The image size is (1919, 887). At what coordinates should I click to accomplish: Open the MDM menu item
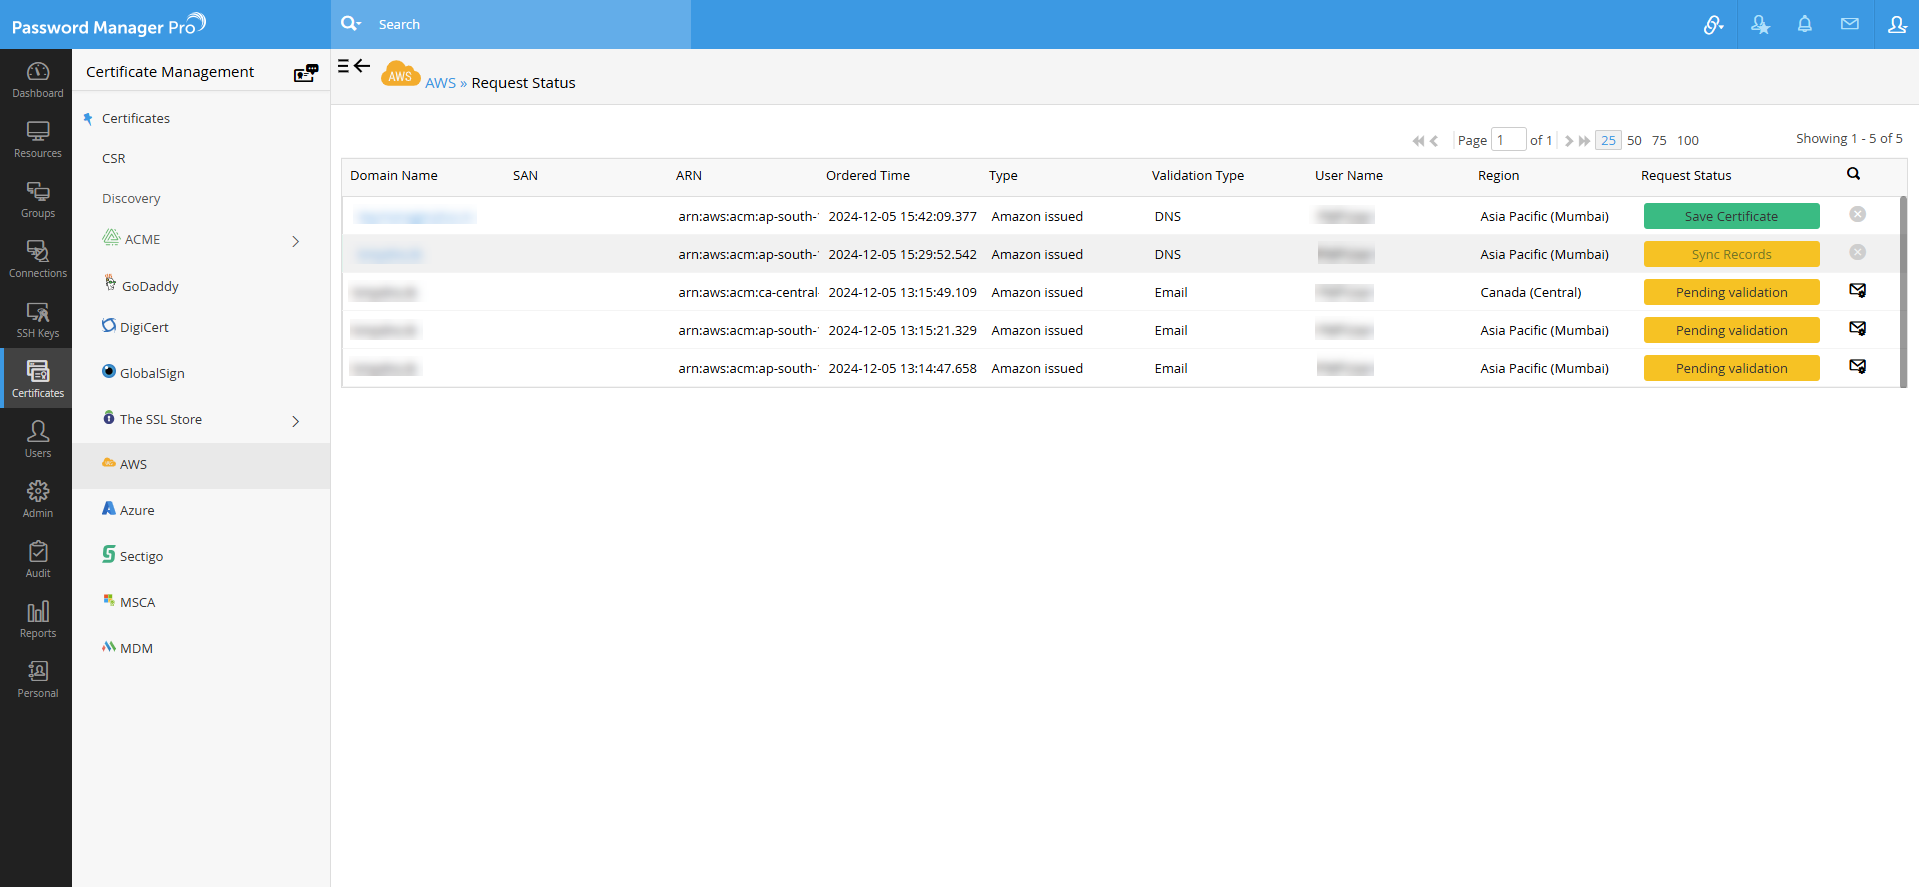(x=136, y=648)
